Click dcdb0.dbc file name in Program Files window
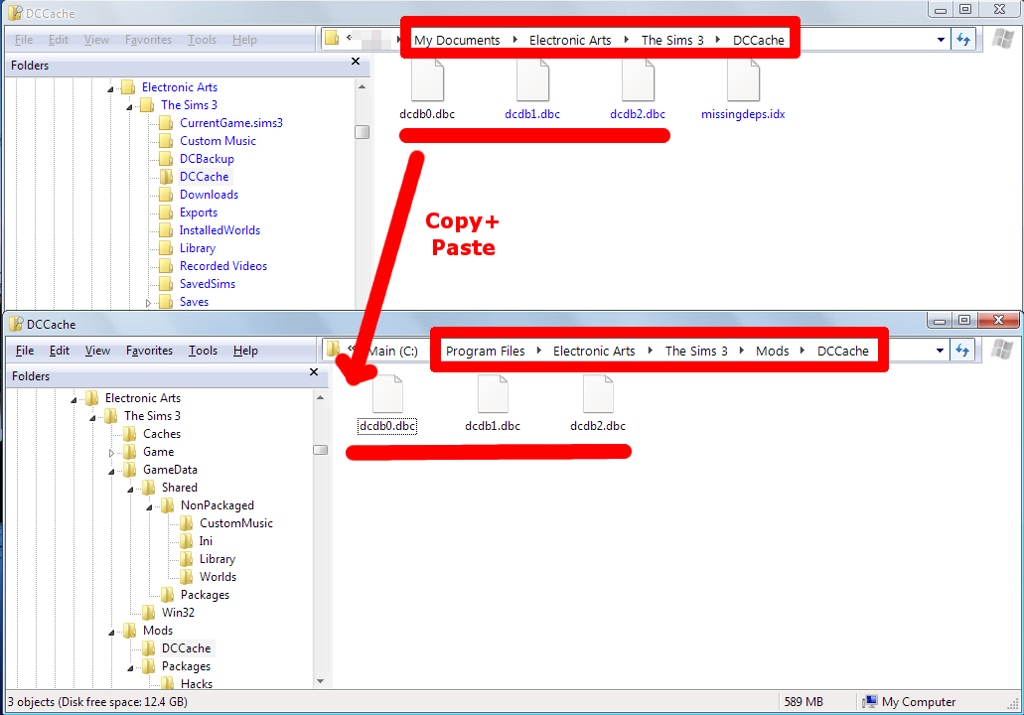 [387, 426]
